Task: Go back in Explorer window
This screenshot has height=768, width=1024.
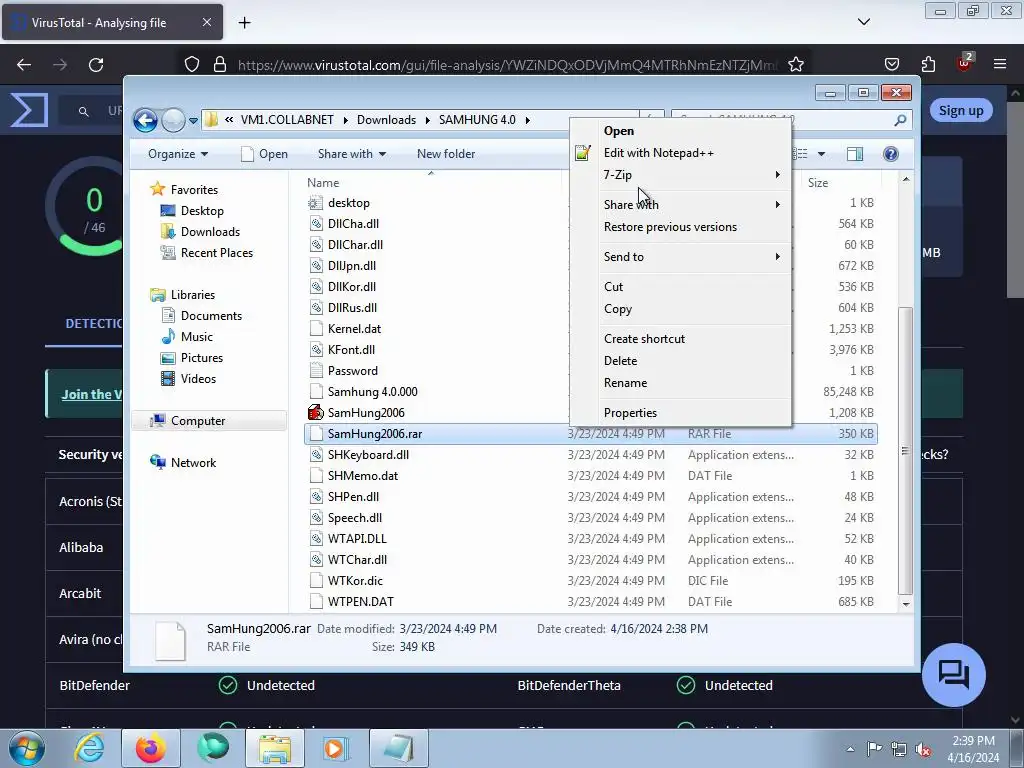Action: (146, 120)
